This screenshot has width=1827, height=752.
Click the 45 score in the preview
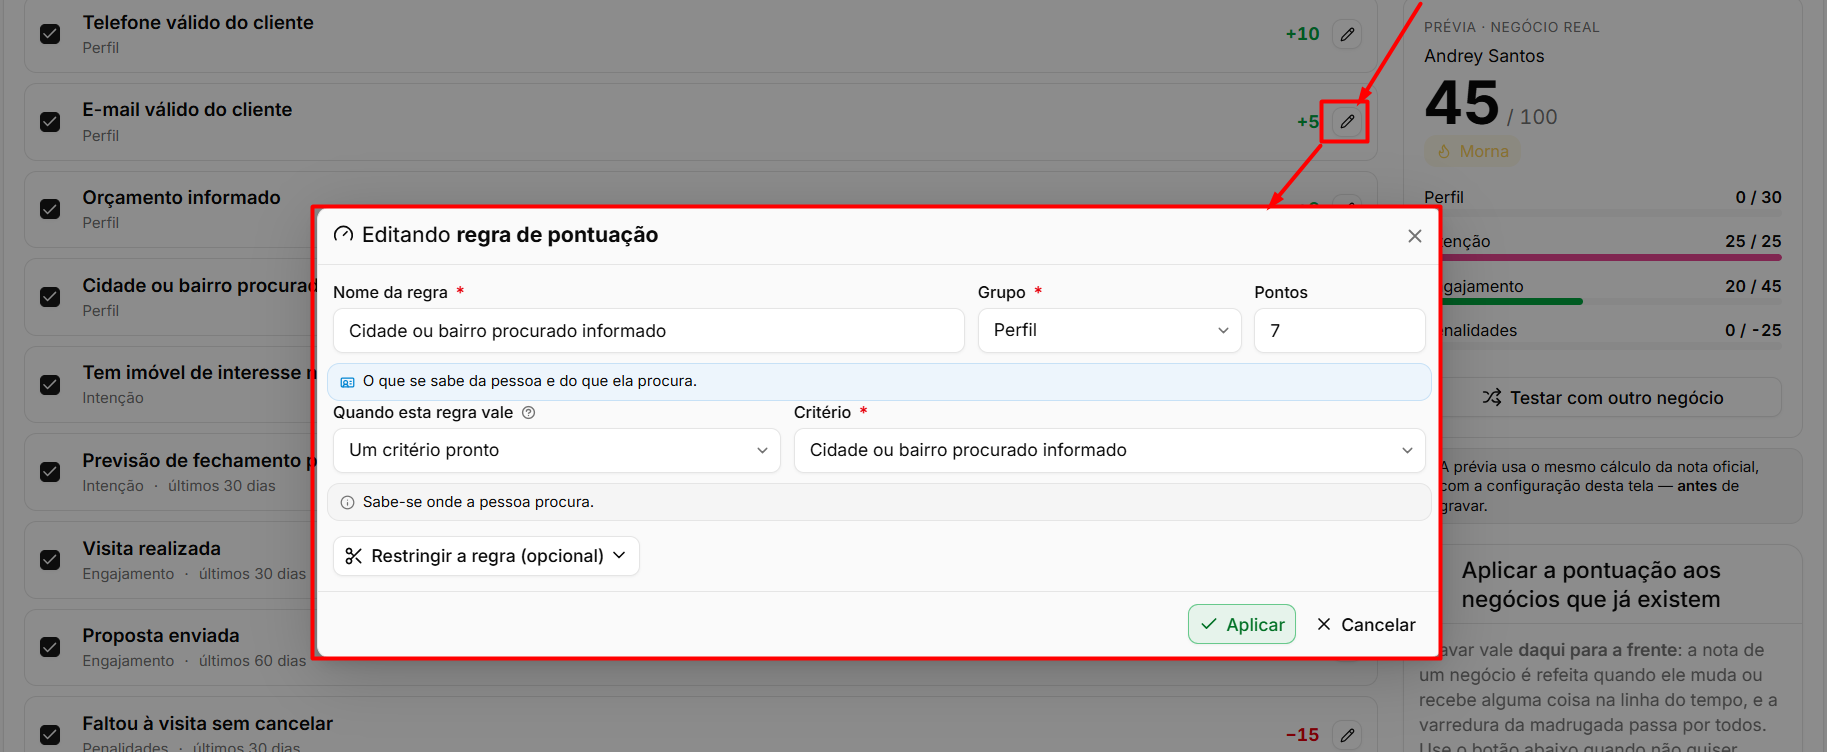pos(1462,103)
